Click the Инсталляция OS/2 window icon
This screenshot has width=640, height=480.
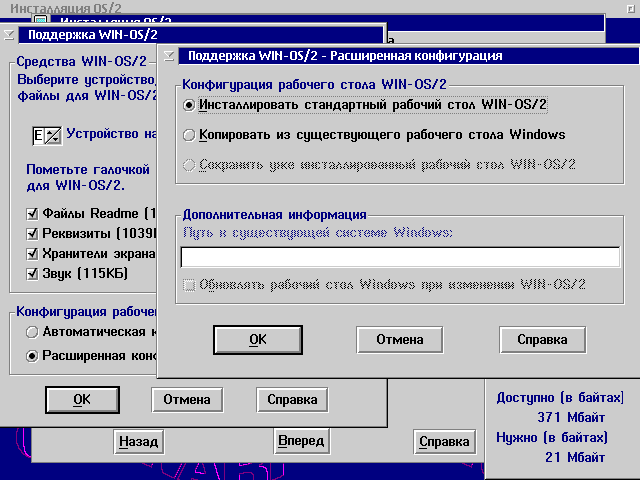[x=41, y=20]
